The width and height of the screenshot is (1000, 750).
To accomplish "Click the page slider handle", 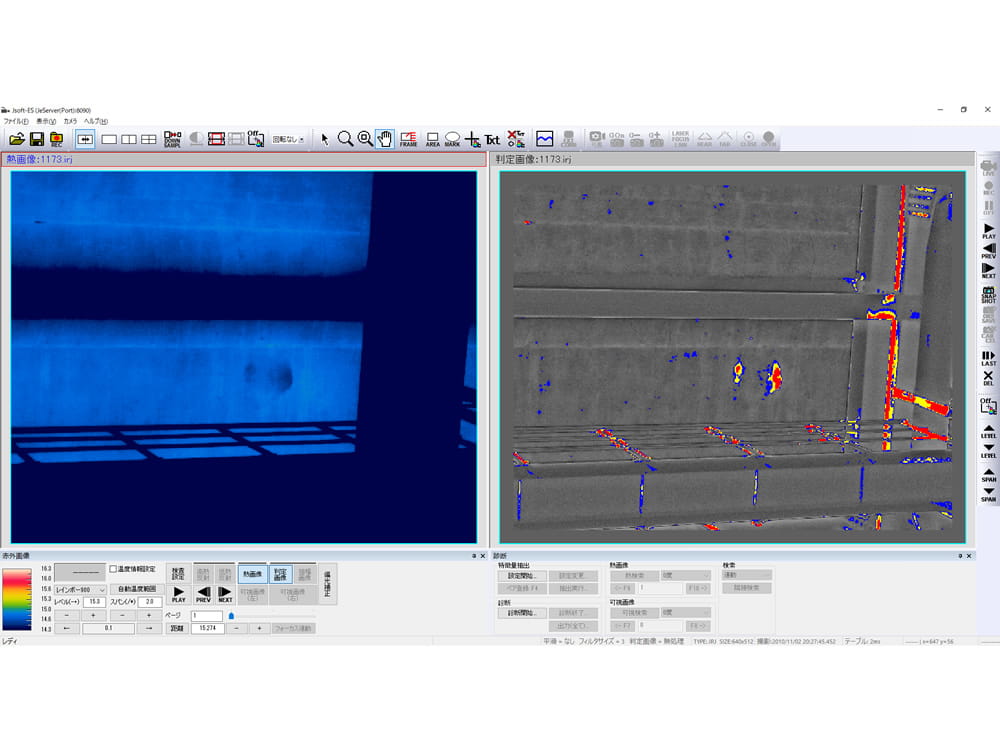I will coord(231,616).
